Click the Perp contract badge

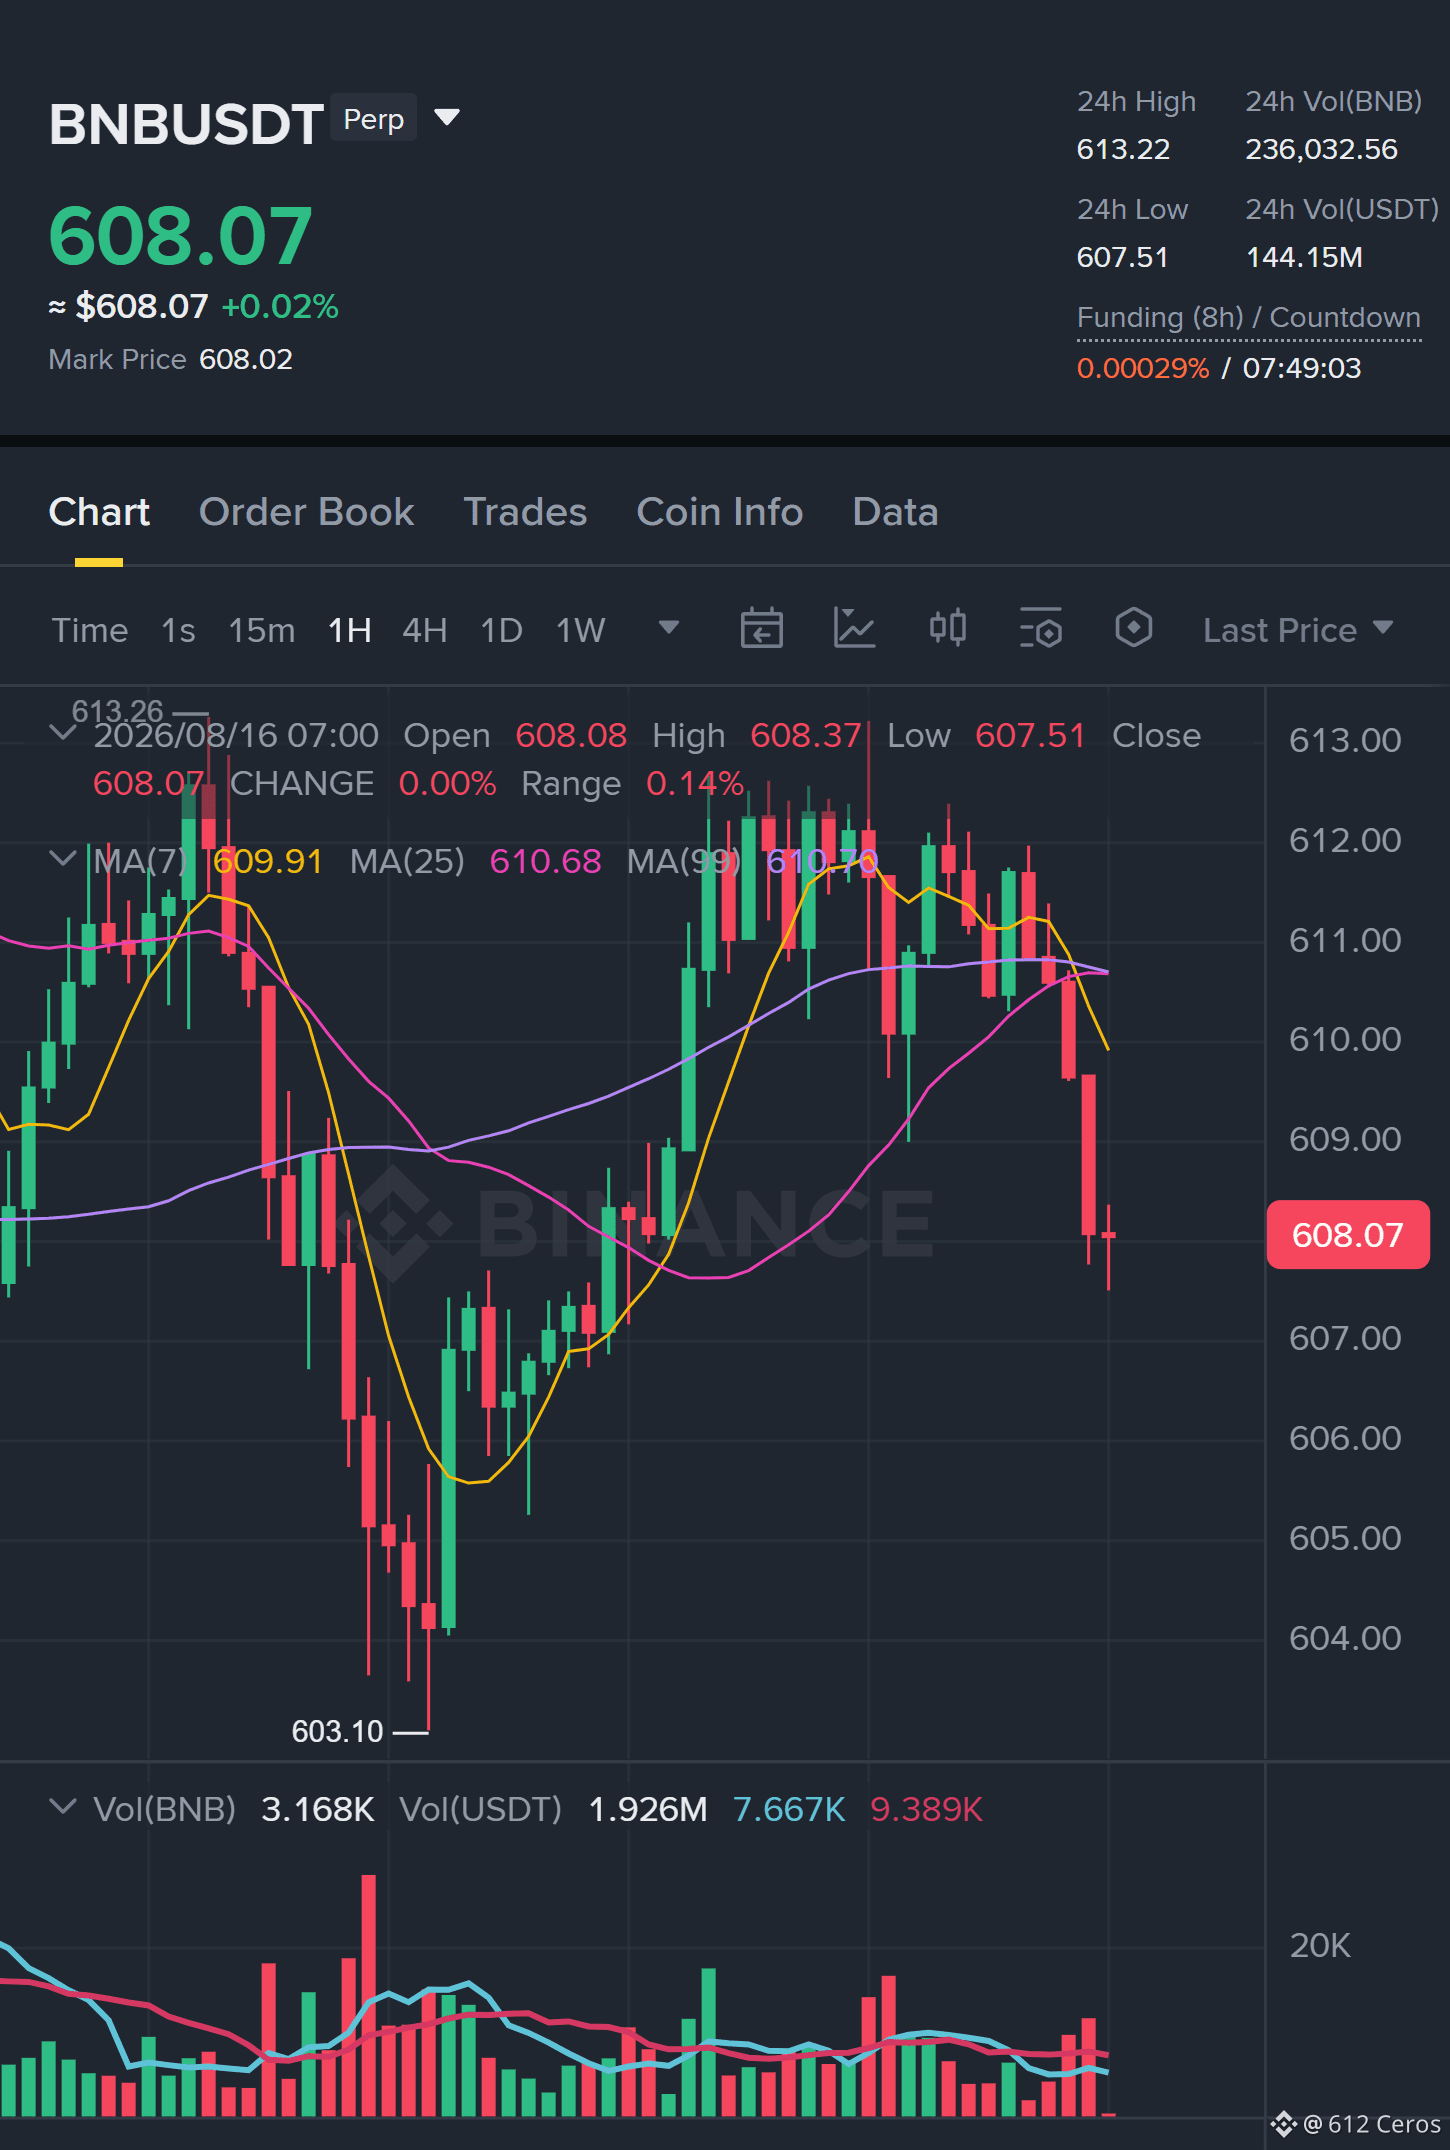tap(373, 119)
